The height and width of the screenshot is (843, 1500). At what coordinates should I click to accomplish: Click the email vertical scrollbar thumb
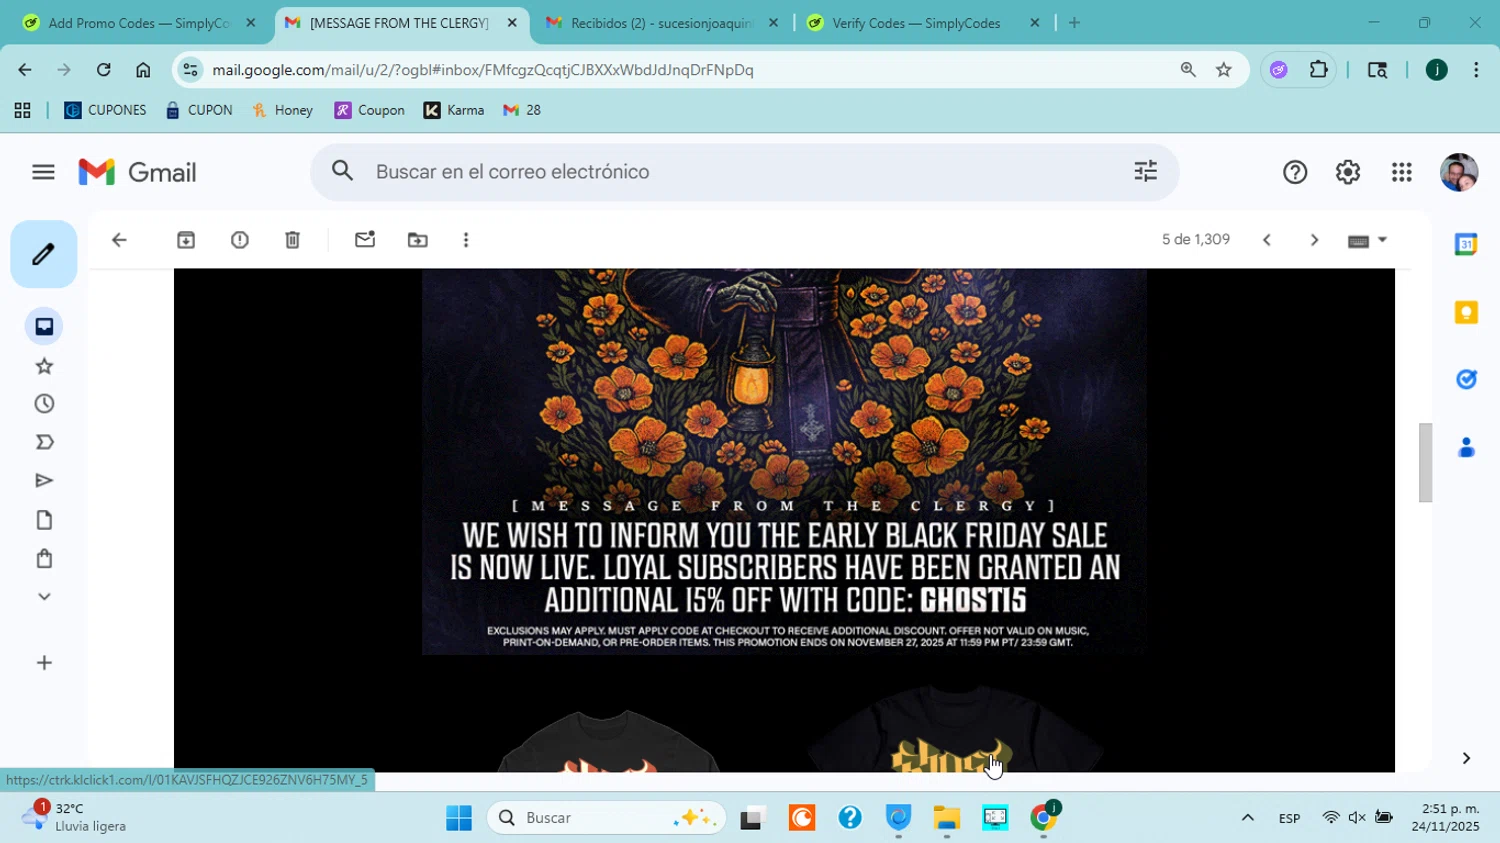pos(1425,463)
